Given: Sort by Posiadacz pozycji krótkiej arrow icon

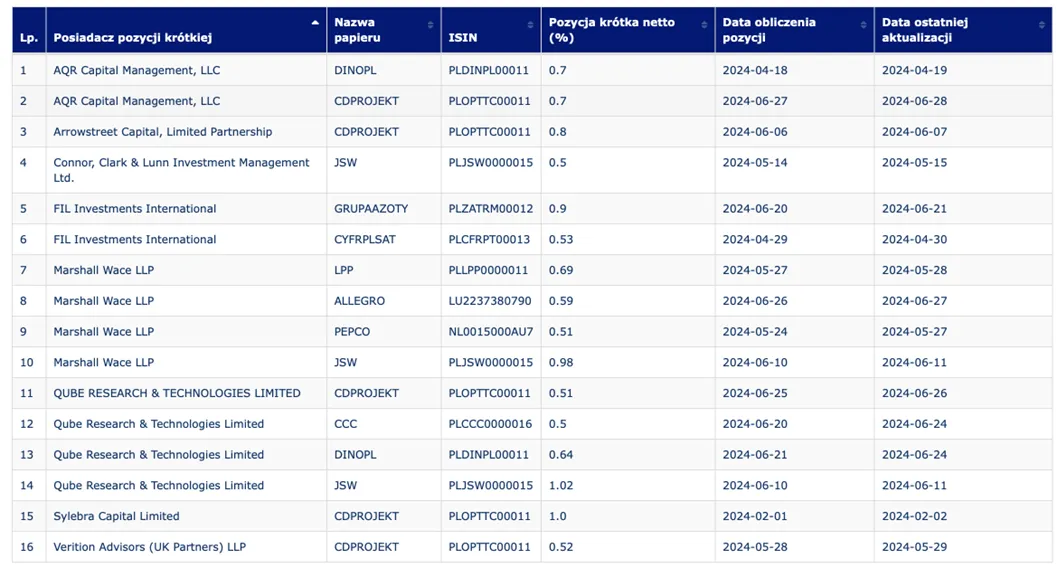Looking at the screenshot, I should point(315,23).
